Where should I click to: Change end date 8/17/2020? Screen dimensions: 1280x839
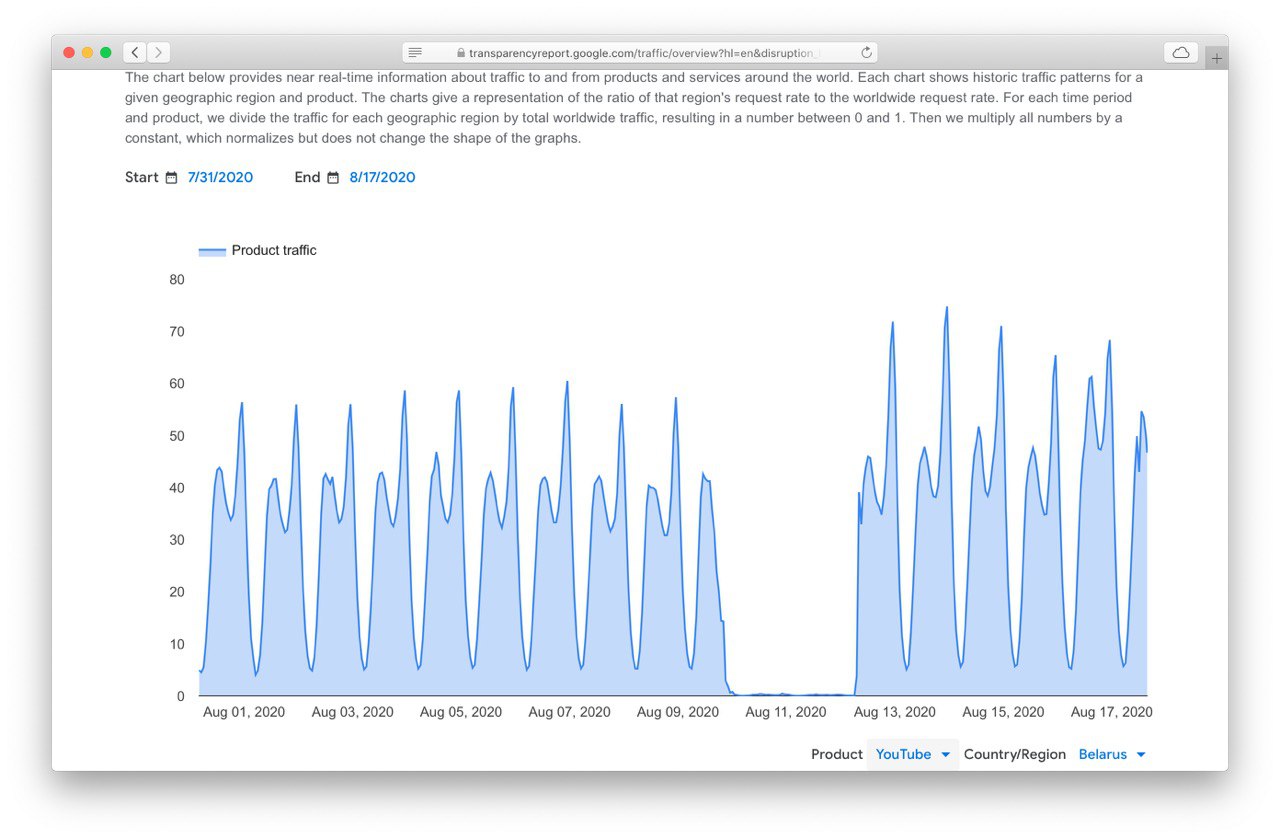[x=382, y=177]
